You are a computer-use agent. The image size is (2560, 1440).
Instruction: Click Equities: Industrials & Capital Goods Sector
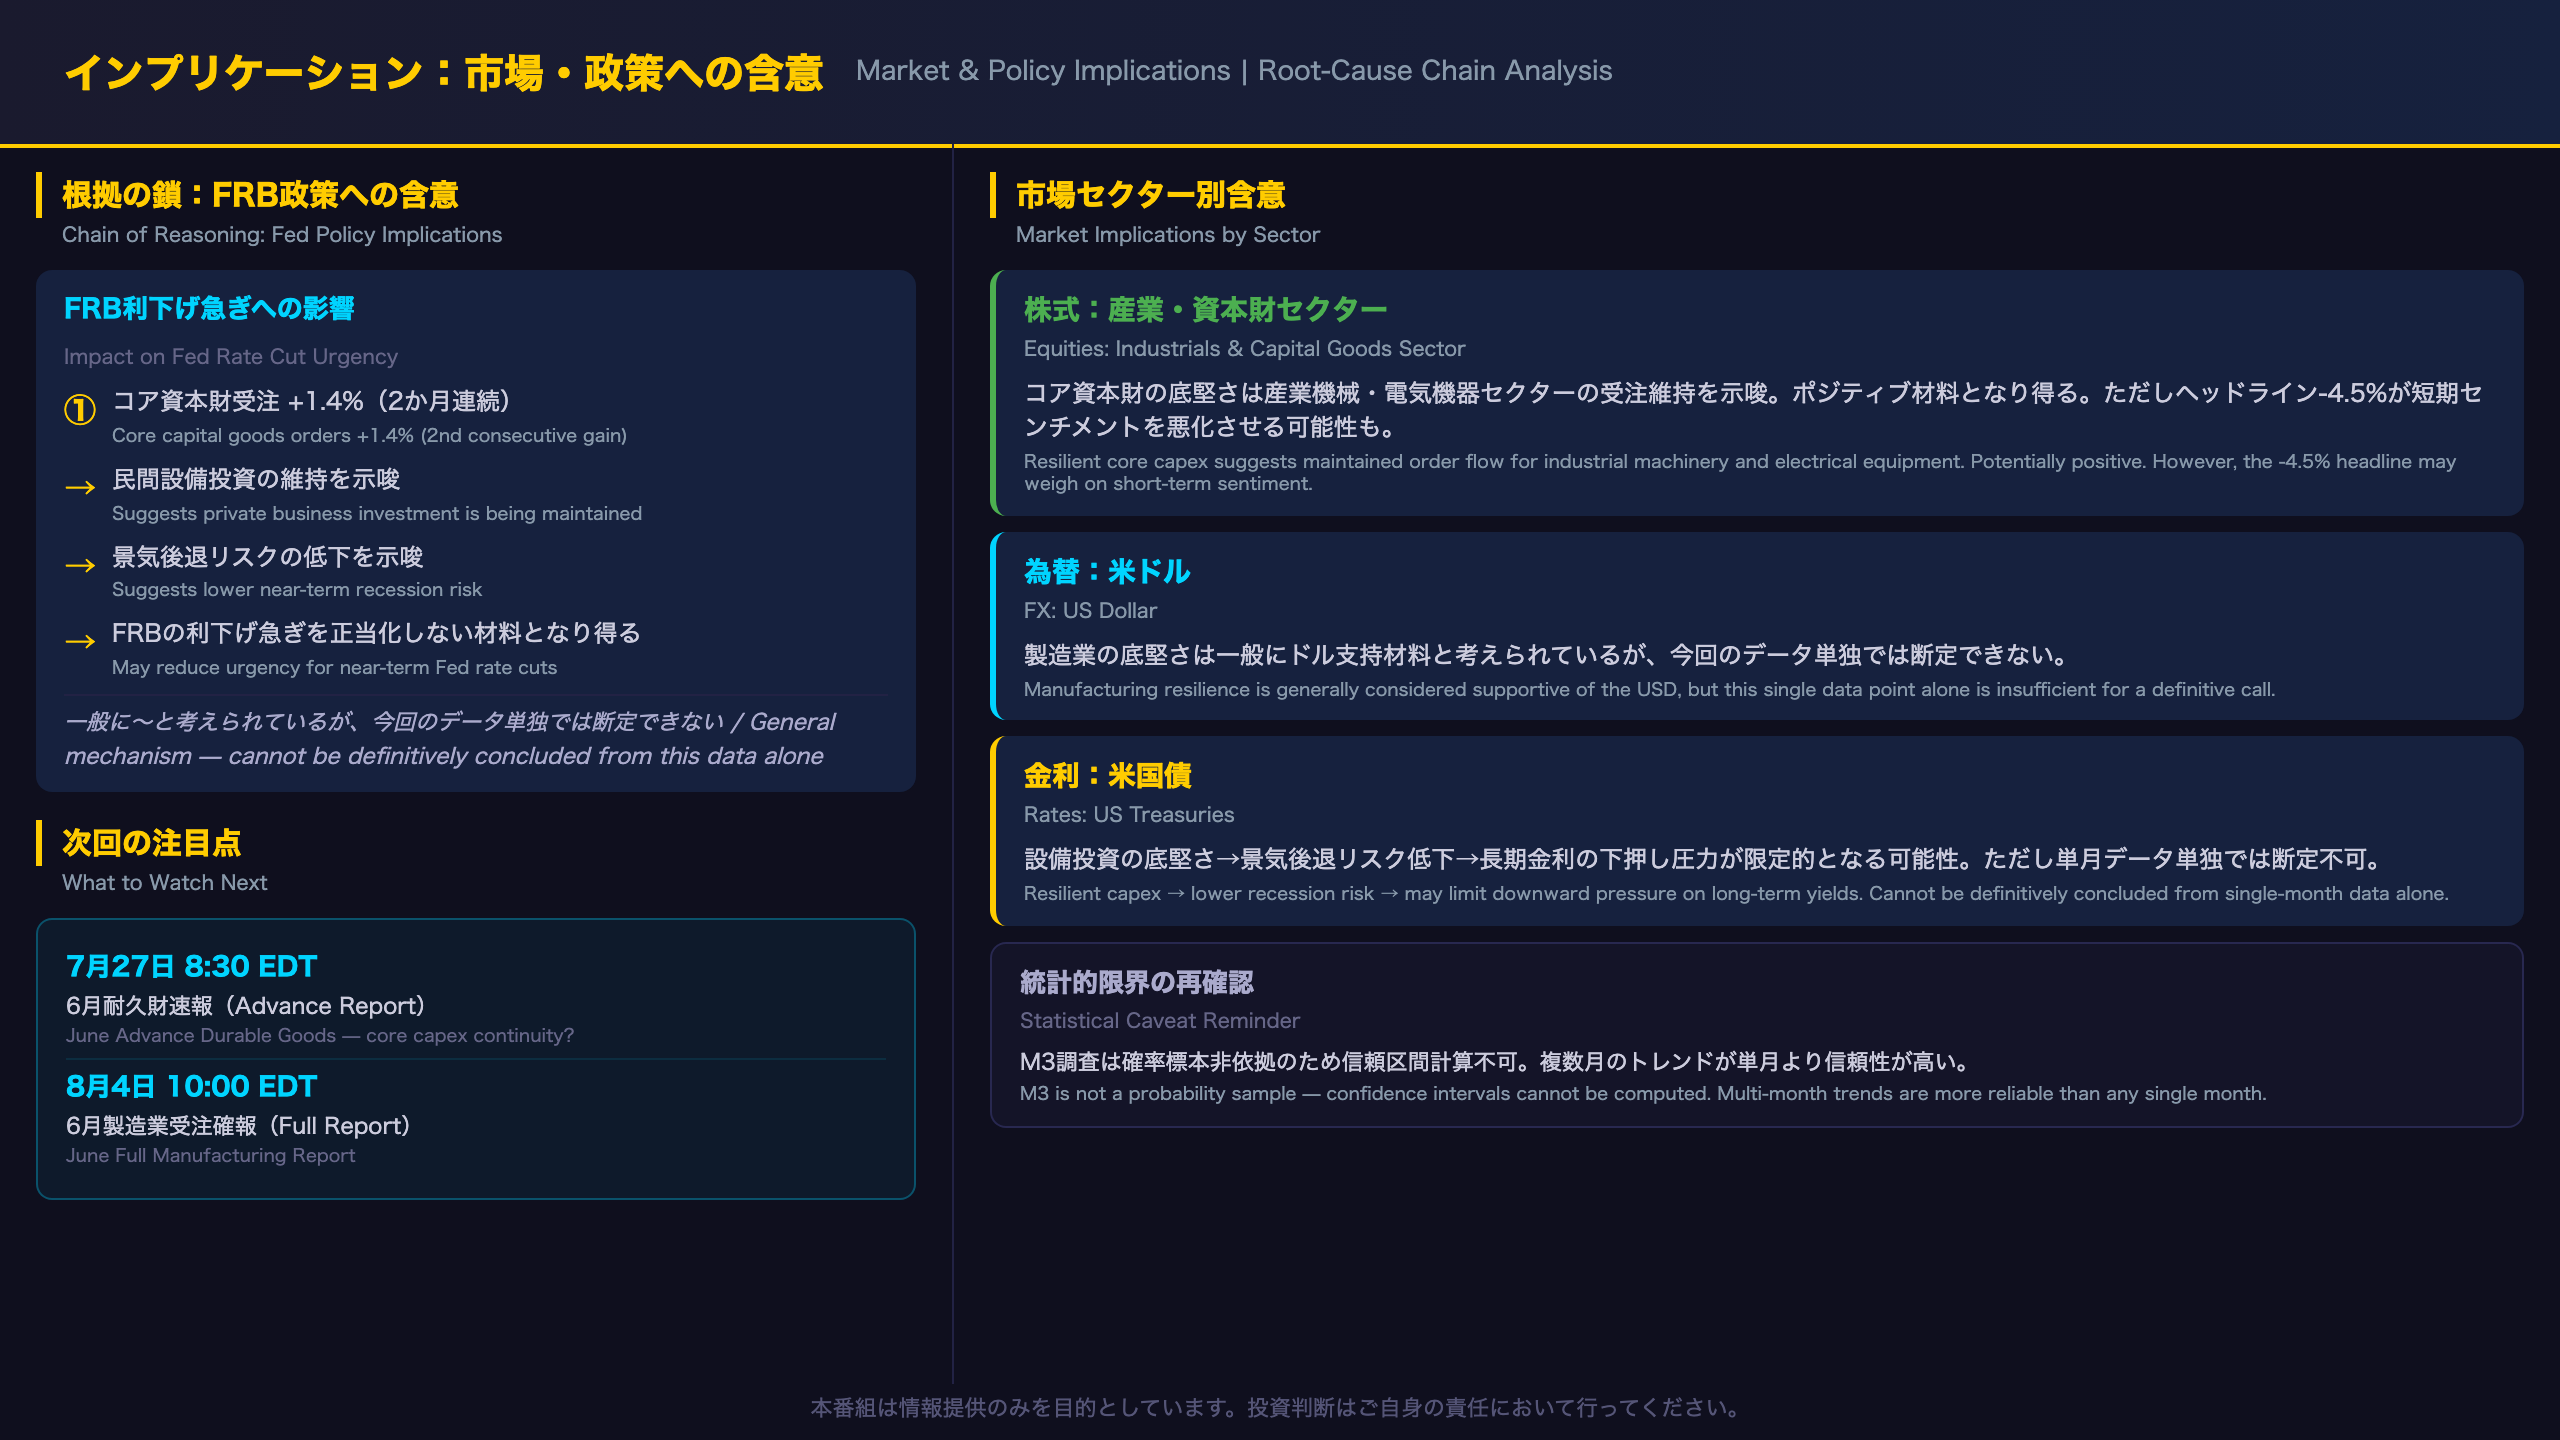[1244, 349]
